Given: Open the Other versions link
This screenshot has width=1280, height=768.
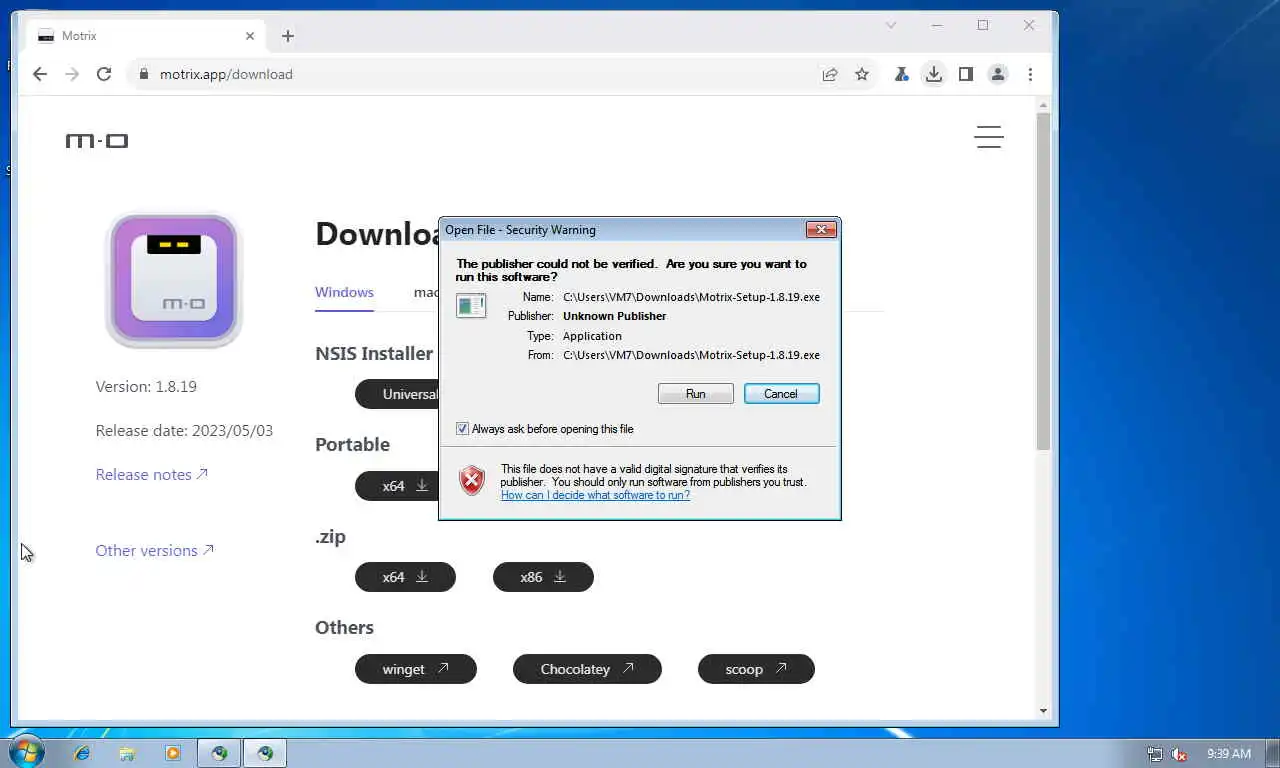Looking at the screenshot, I should (155, 551).
